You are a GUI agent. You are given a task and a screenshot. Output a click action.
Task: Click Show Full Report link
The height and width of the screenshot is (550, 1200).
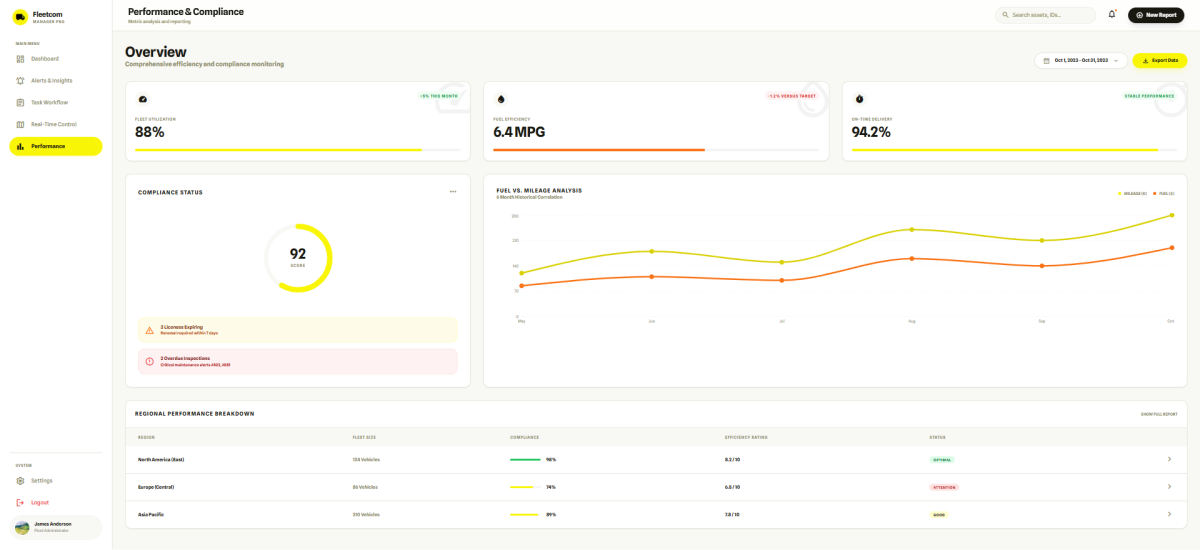click(x=1159, y=414)
